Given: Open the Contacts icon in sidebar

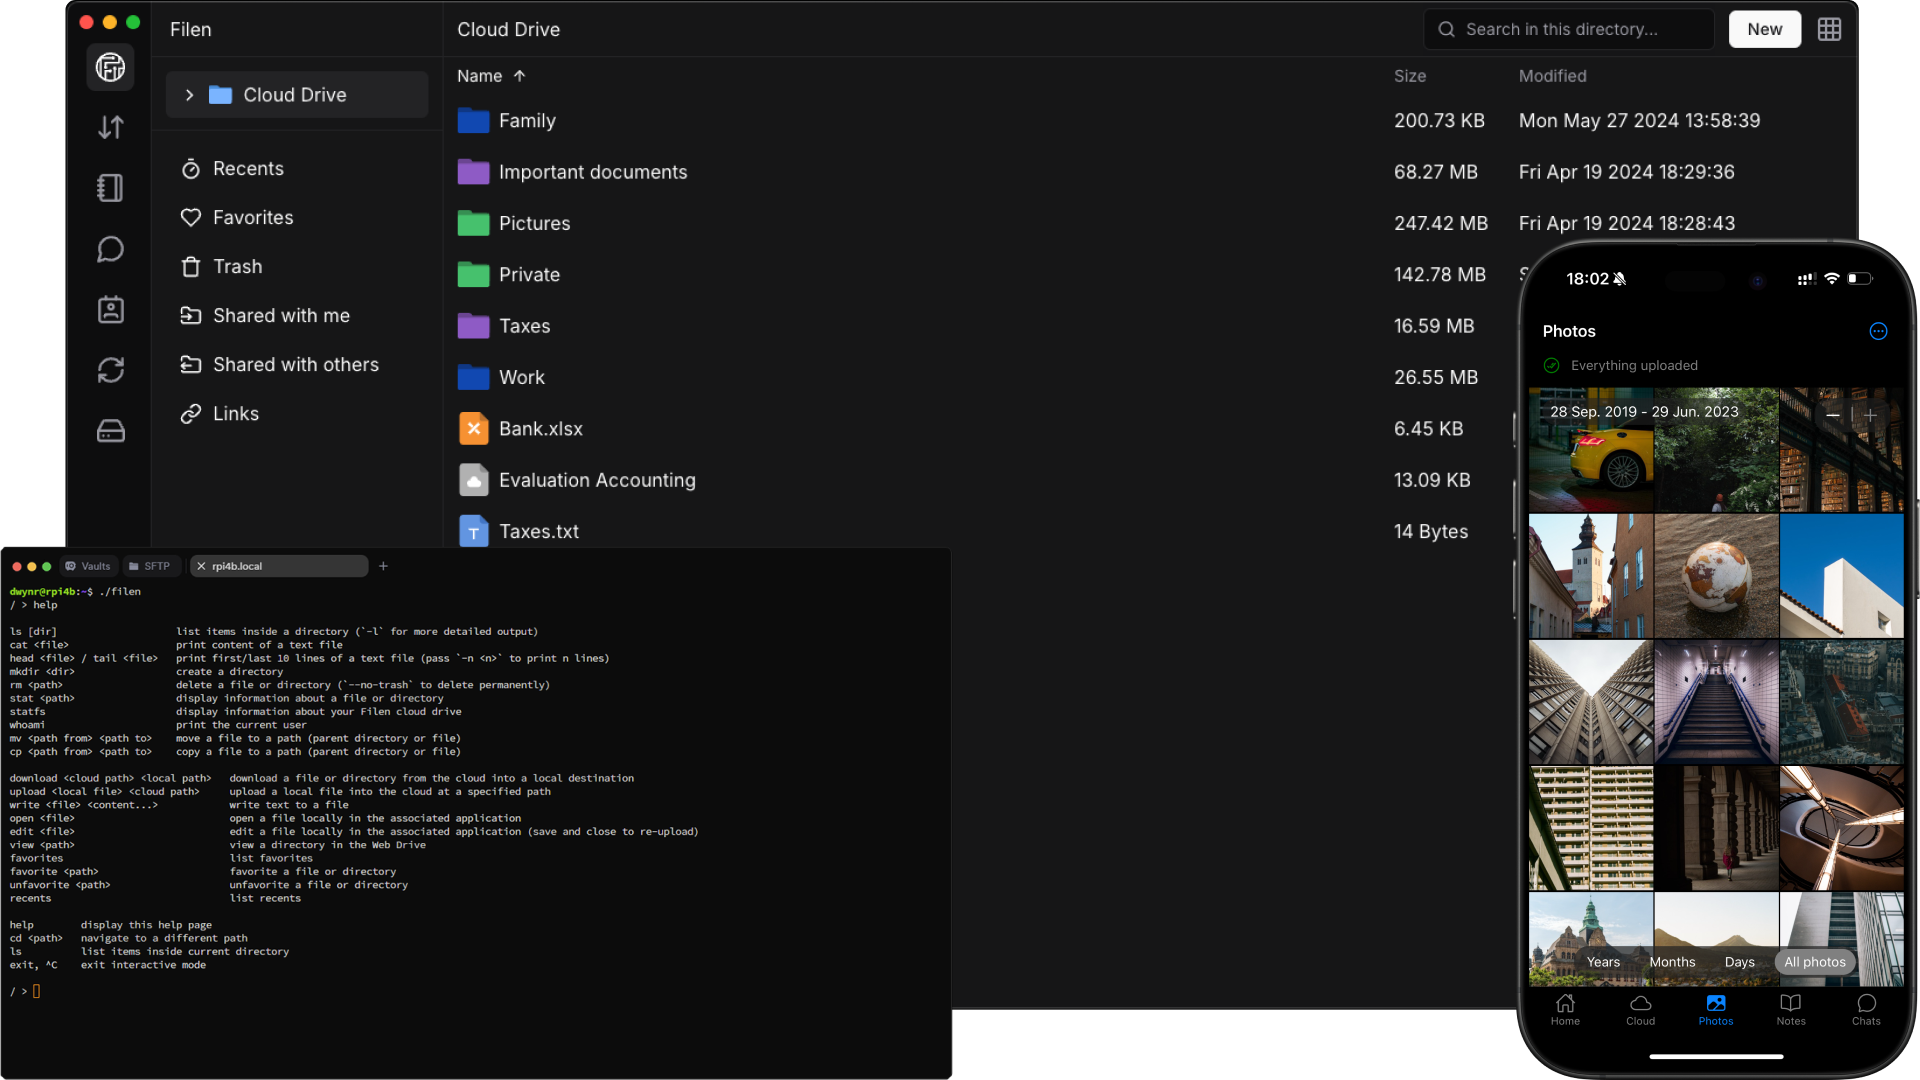Looking at the screenshot, I should click(110, 310).
